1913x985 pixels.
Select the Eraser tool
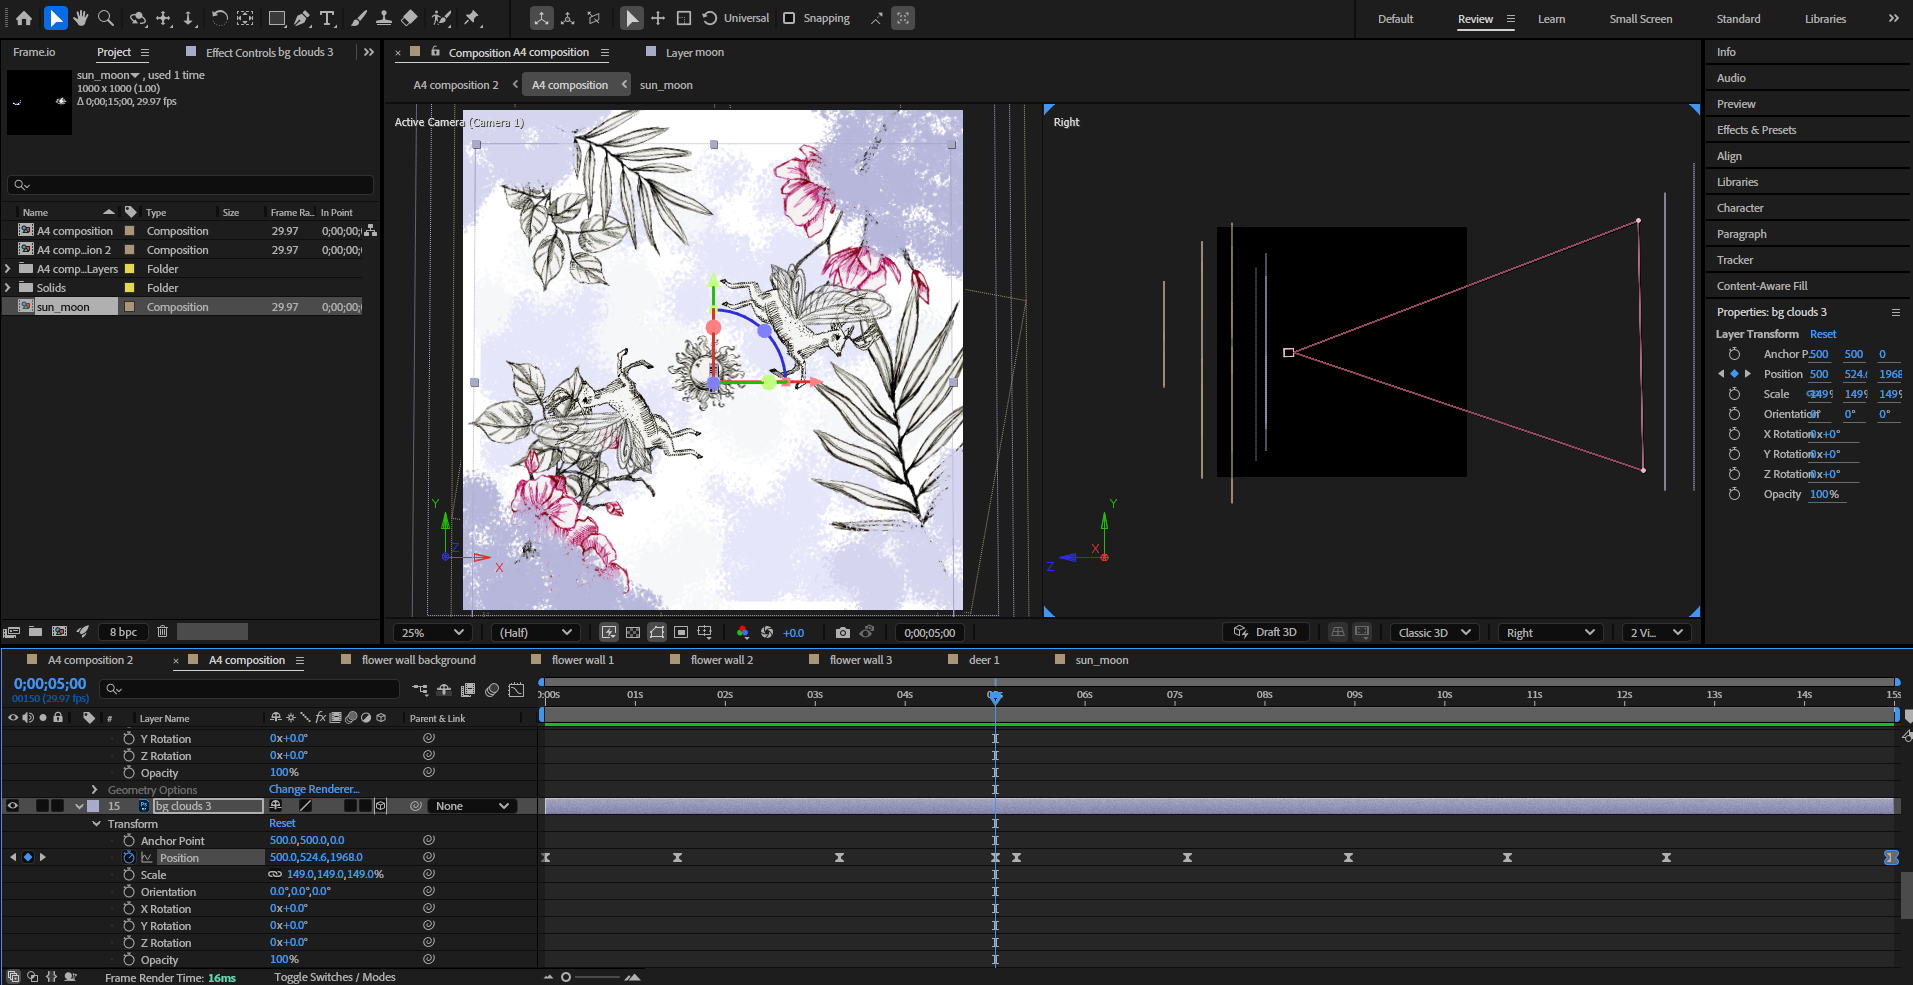point(409,18)
